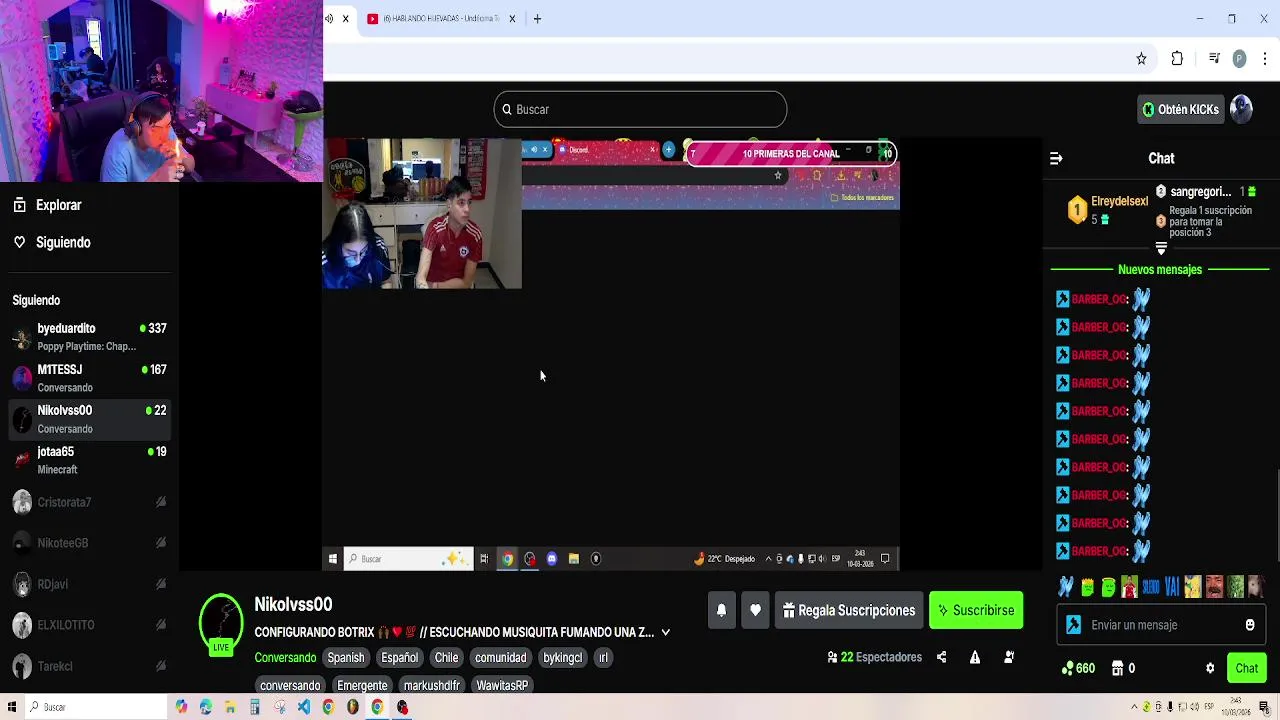This screenshot has height=720, width=1280.
Task: Open Chrome extensions puzzle icon
Action: point(1177,59)
